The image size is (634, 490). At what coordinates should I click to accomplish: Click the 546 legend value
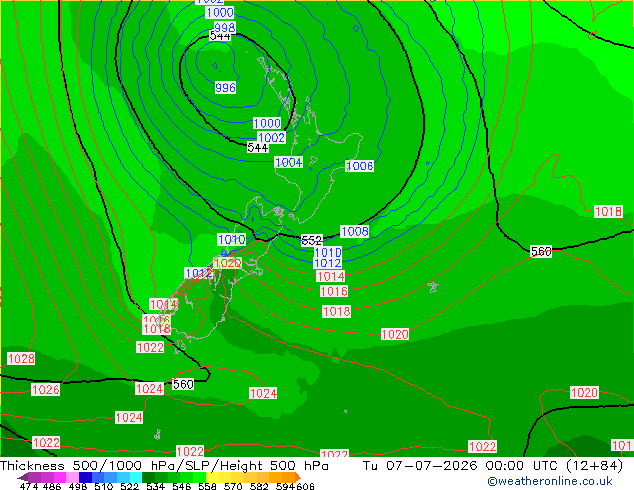tap(182, 486)
